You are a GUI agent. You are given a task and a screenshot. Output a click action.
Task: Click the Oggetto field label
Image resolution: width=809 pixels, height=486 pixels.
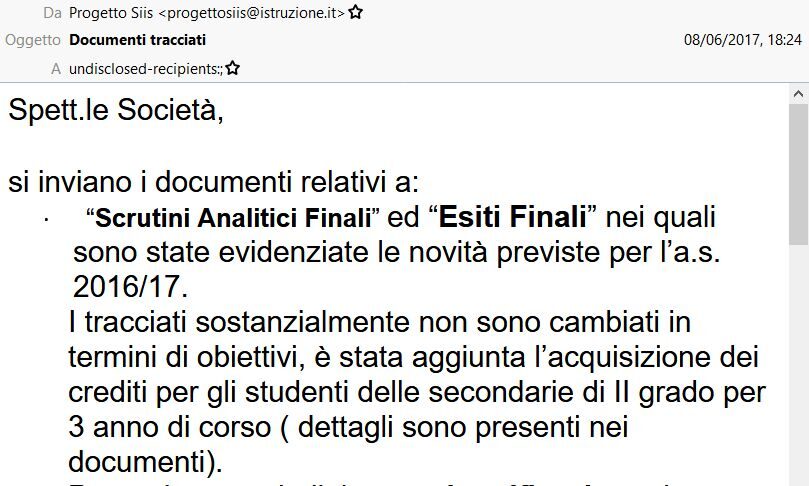coord(33,40)
